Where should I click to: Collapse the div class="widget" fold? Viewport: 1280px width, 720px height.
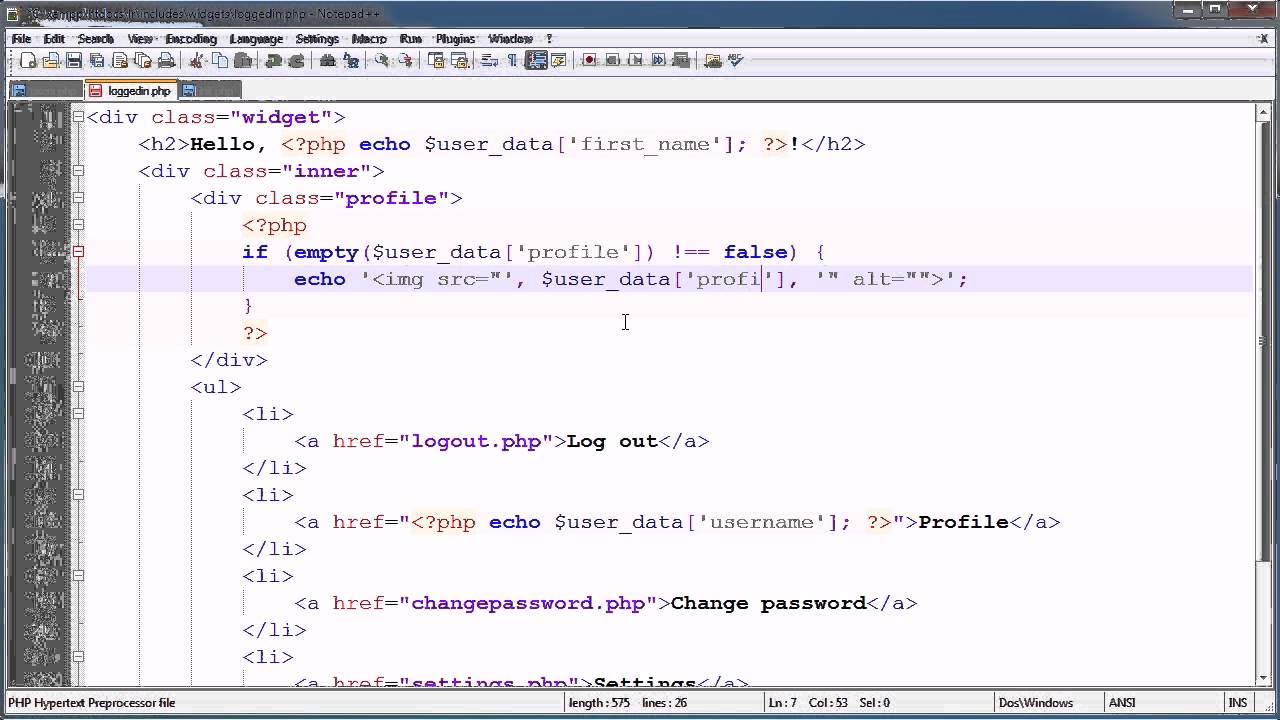click(79, 117)
